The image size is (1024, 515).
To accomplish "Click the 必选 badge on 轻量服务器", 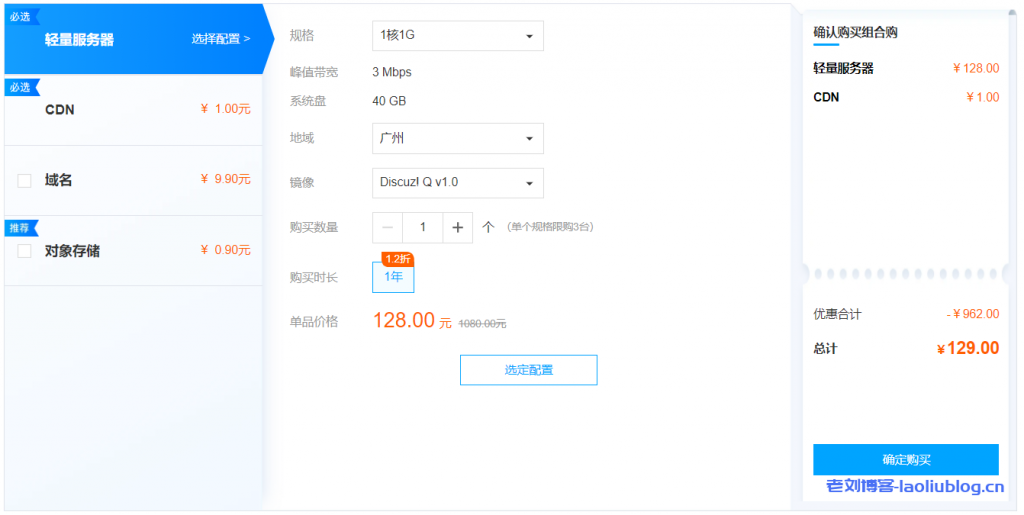I will click(22, 17).
